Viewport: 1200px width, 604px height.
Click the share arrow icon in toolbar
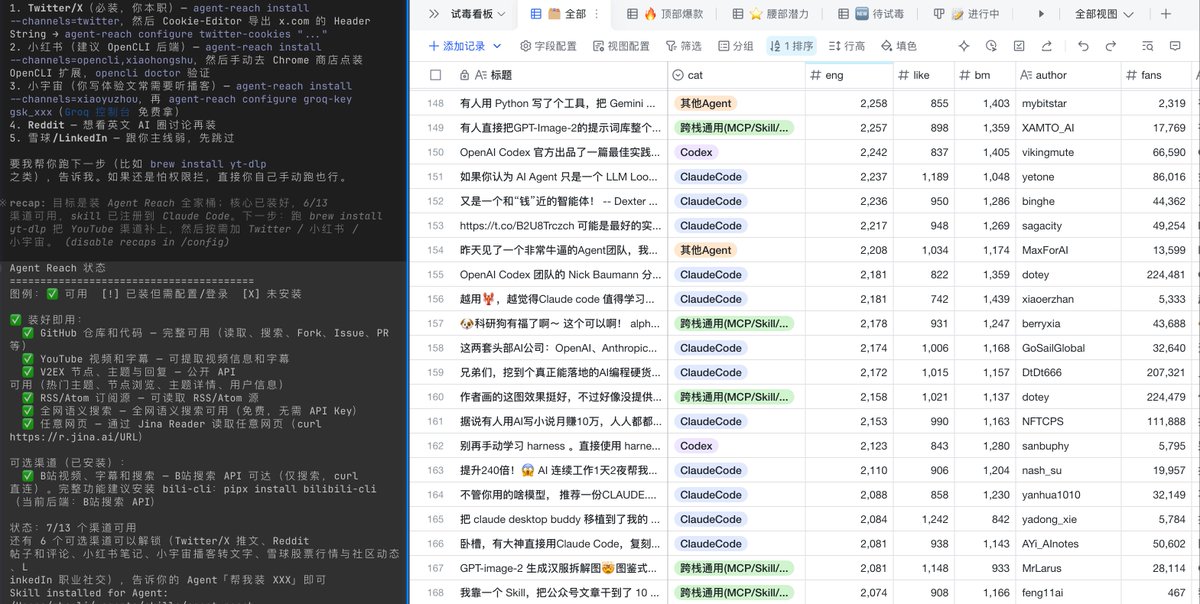[x=1045, y=46]
